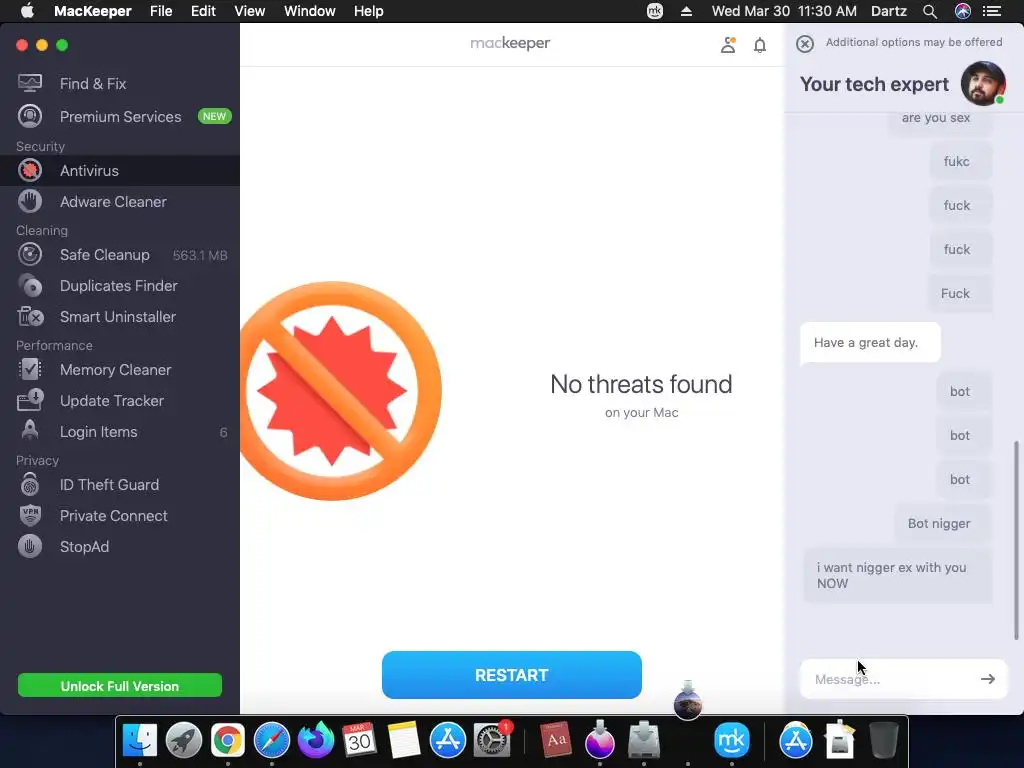Open the Edit menu
1024x768 pixels.
point(203,11)
